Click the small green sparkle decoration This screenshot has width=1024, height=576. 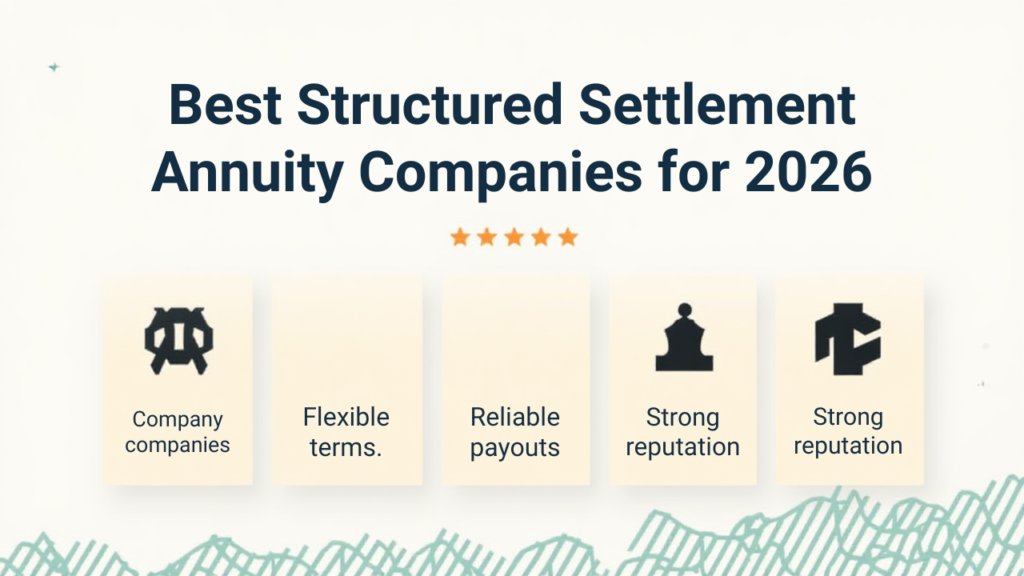[54, 67]
